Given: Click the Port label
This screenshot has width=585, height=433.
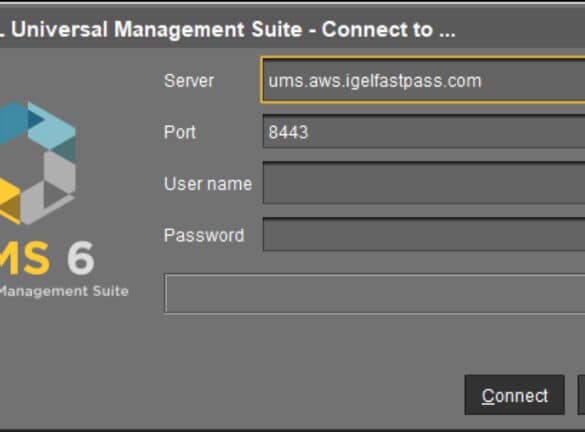Looking at the screenshot, I should [180, 132].
